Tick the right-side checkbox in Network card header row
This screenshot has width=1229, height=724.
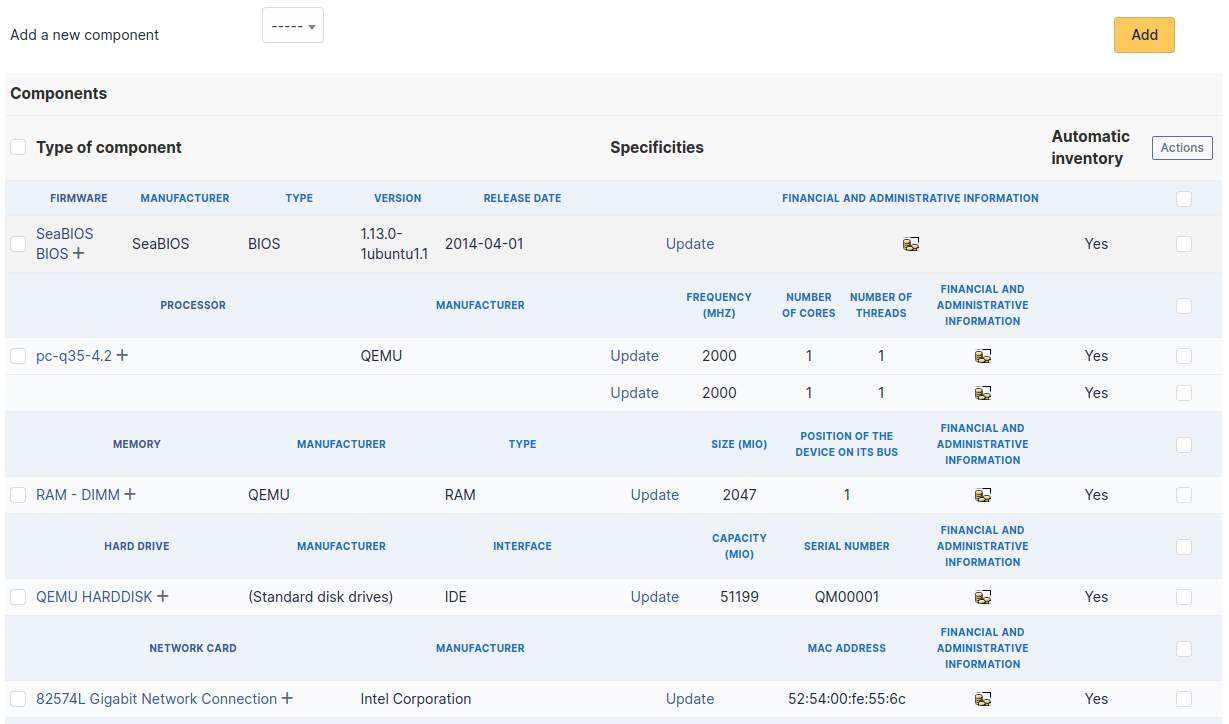(1184, 649)
